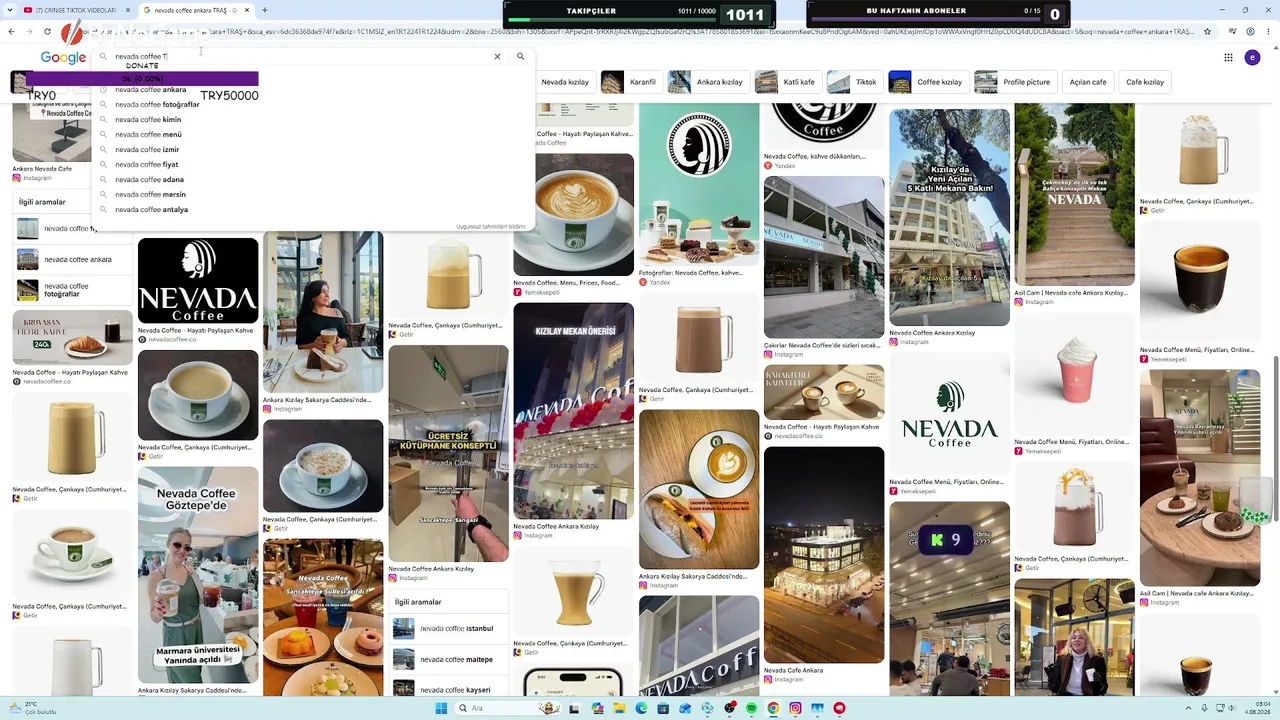The image size is (1280, 720).
Task: Filter images by 'Profile picture' chip
Action: click(x=1015, y=82)
